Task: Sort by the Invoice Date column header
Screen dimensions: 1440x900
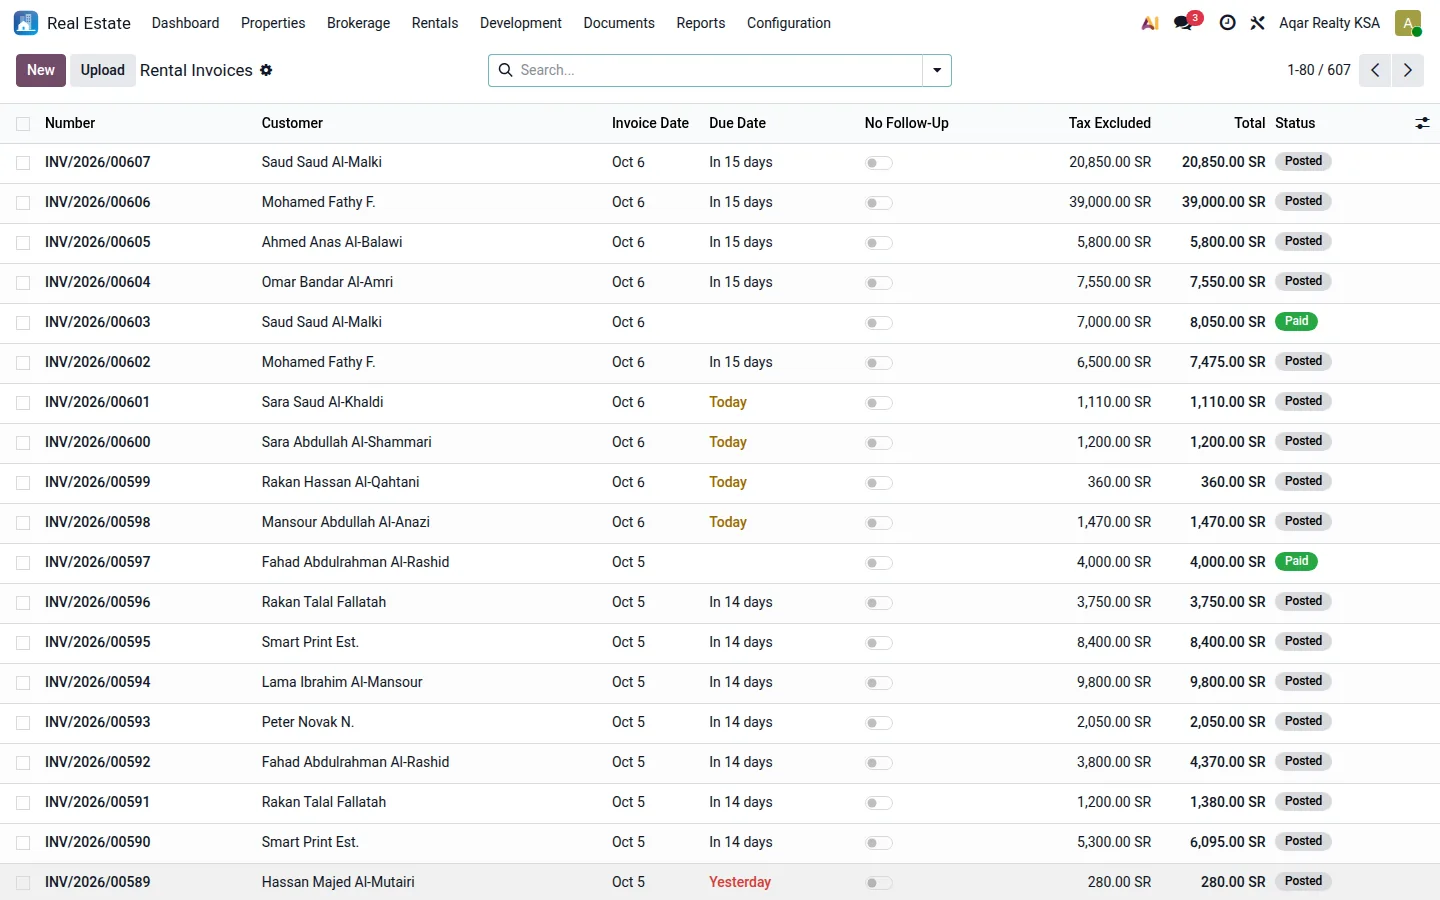Action: [x=650, y=123]
